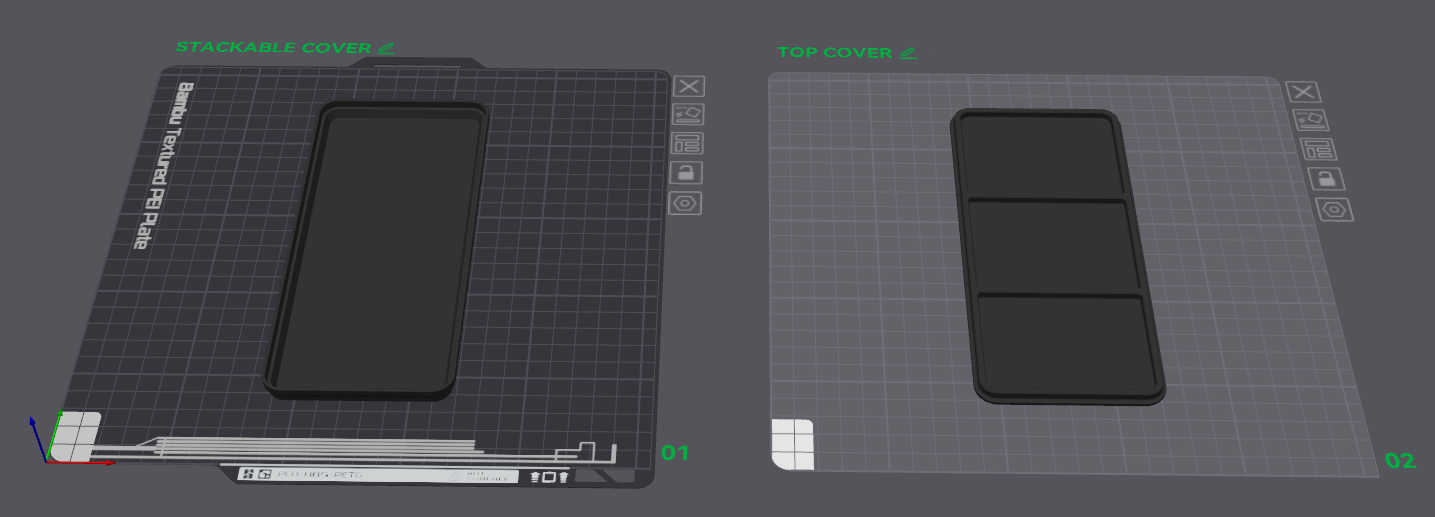Image resolution: width=1435 pixels, height=517 pixels.
Task: Select the stackable cover model on plate 01
Action: click(x=376, y=250)
